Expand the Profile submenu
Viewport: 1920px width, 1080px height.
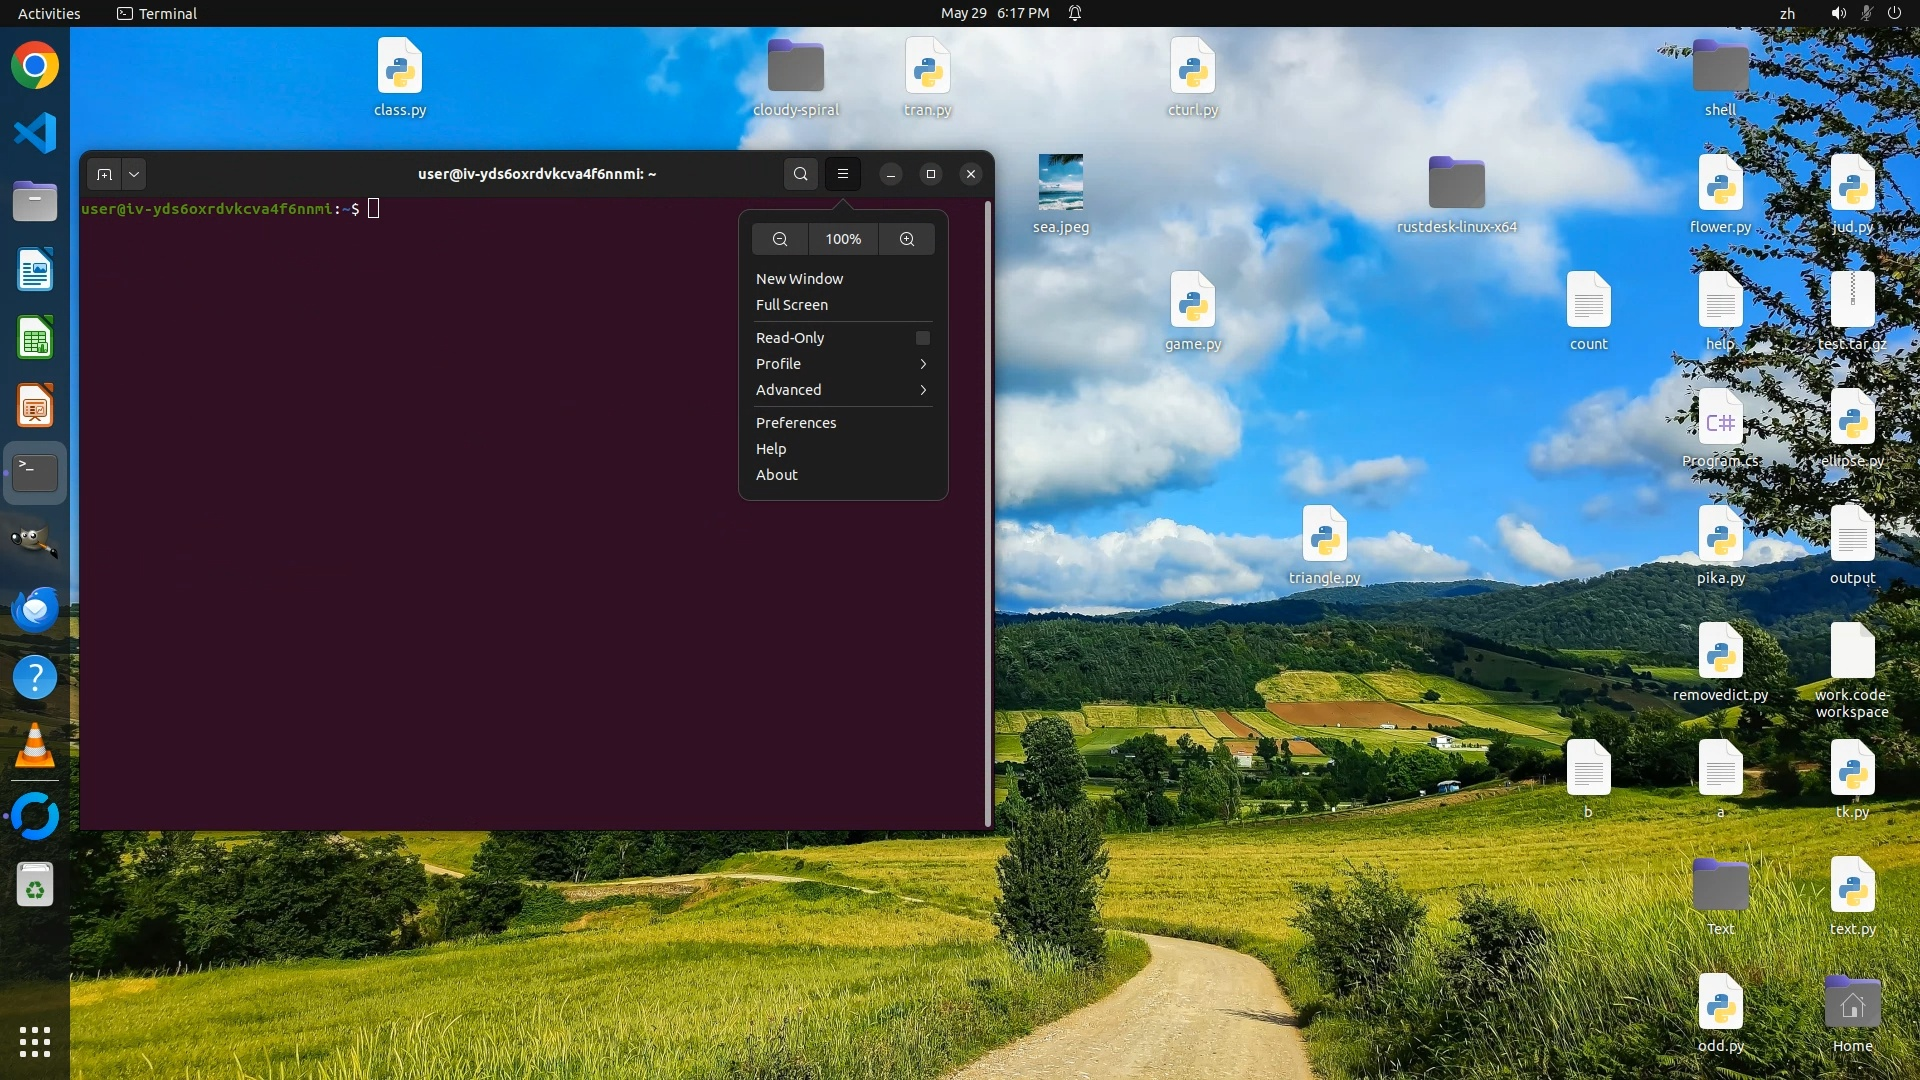842,364
